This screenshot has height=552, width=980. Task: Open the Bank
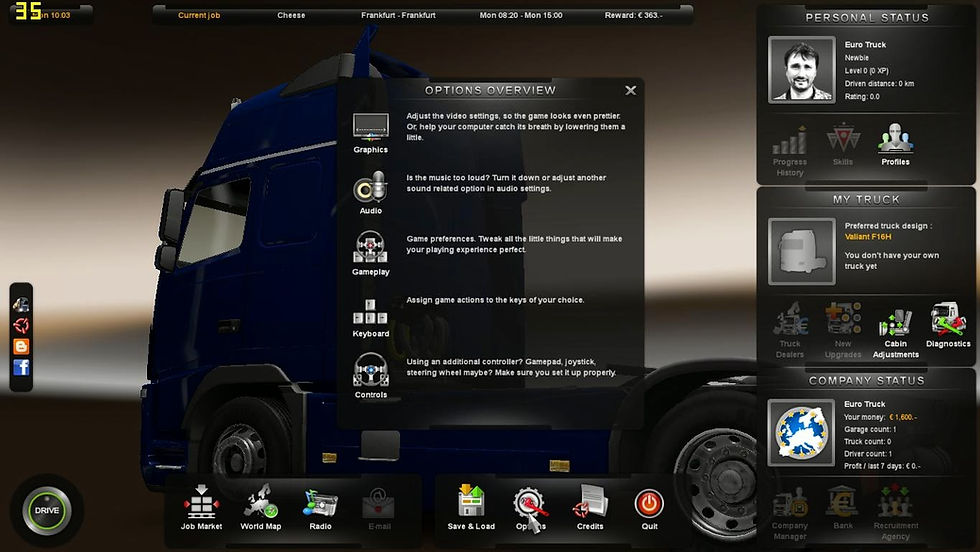coord(842,508)
